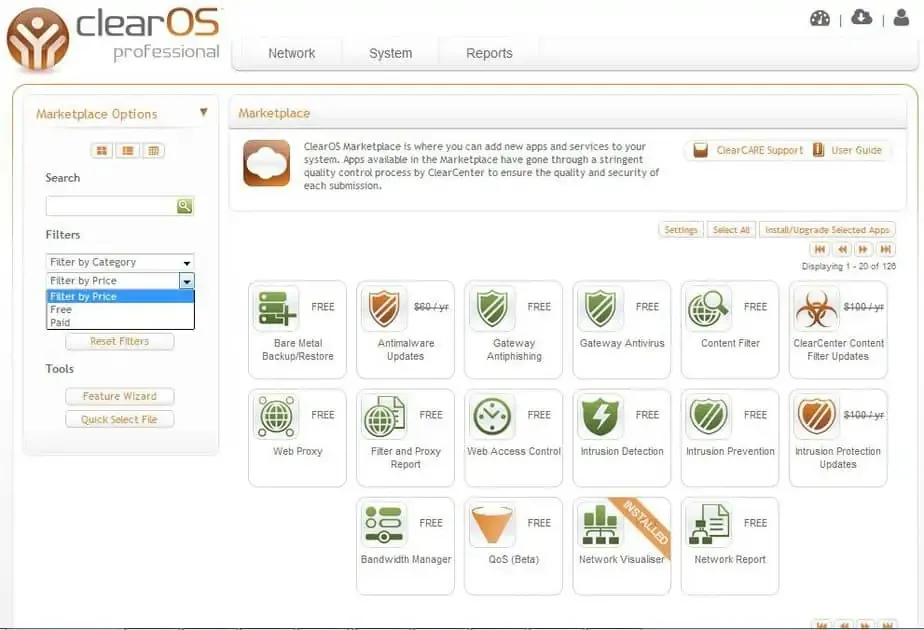
Task: Click the Gateway Antivirus shield icon
Action: click(600, 309)
